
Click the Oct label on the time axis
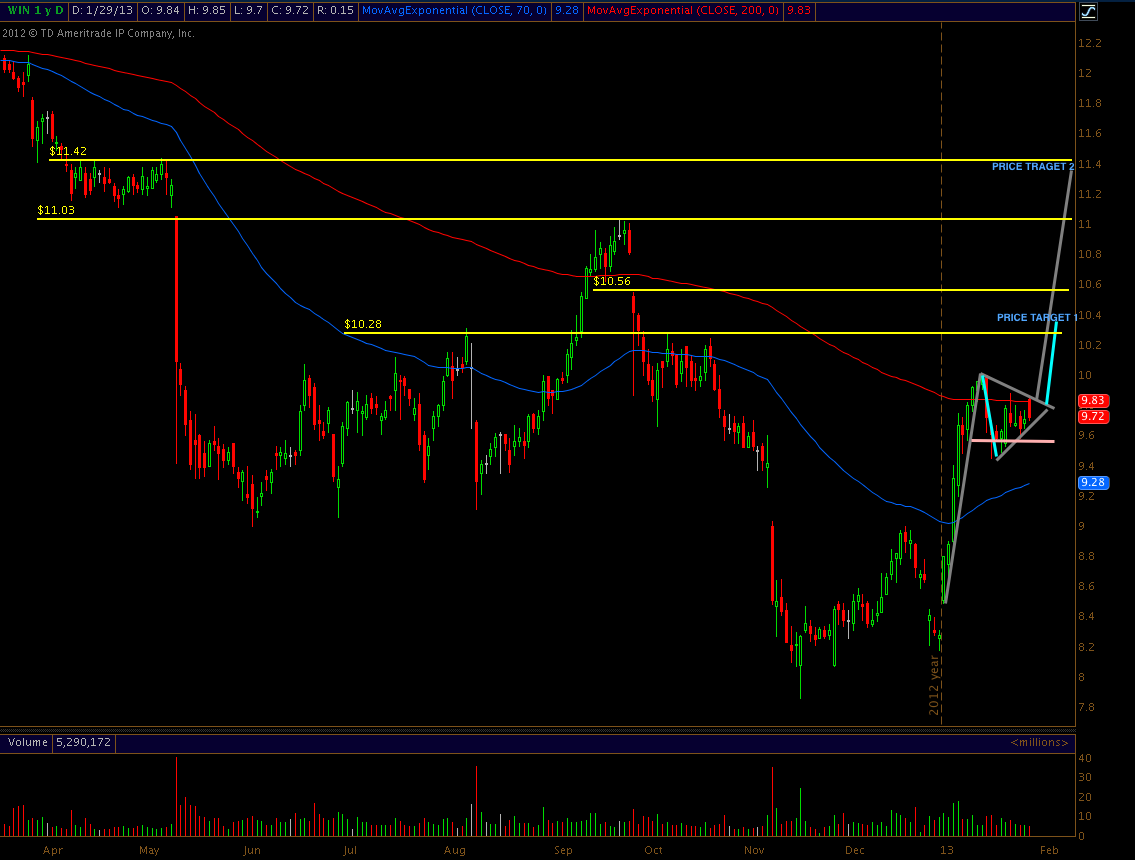[653, 849]
